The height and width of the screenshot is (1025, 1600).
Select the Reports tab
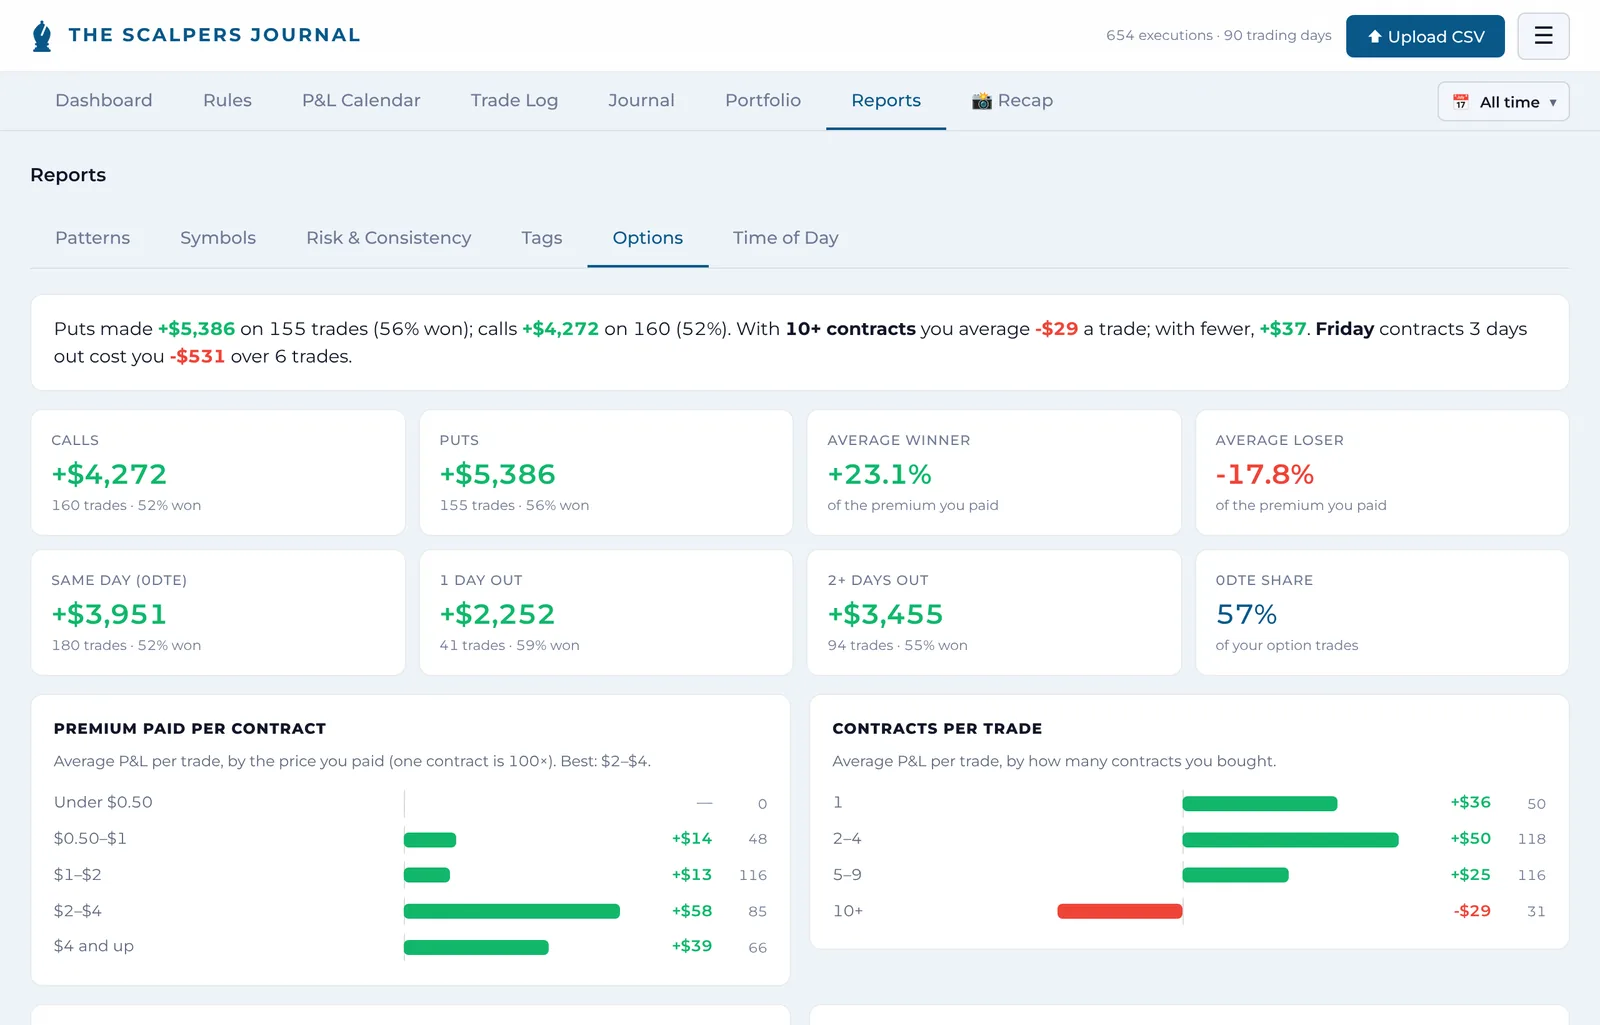pyautogui.click(x=886, y=101)
